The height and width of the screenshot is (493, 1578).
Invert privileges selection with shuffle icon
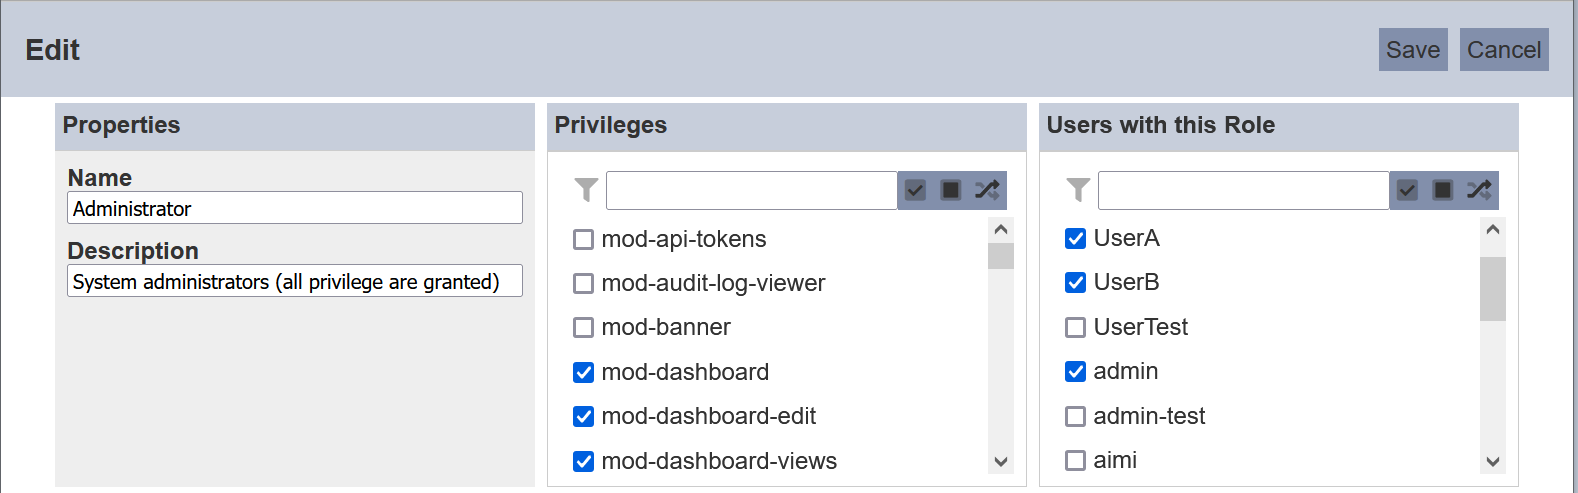coord(987,190)
